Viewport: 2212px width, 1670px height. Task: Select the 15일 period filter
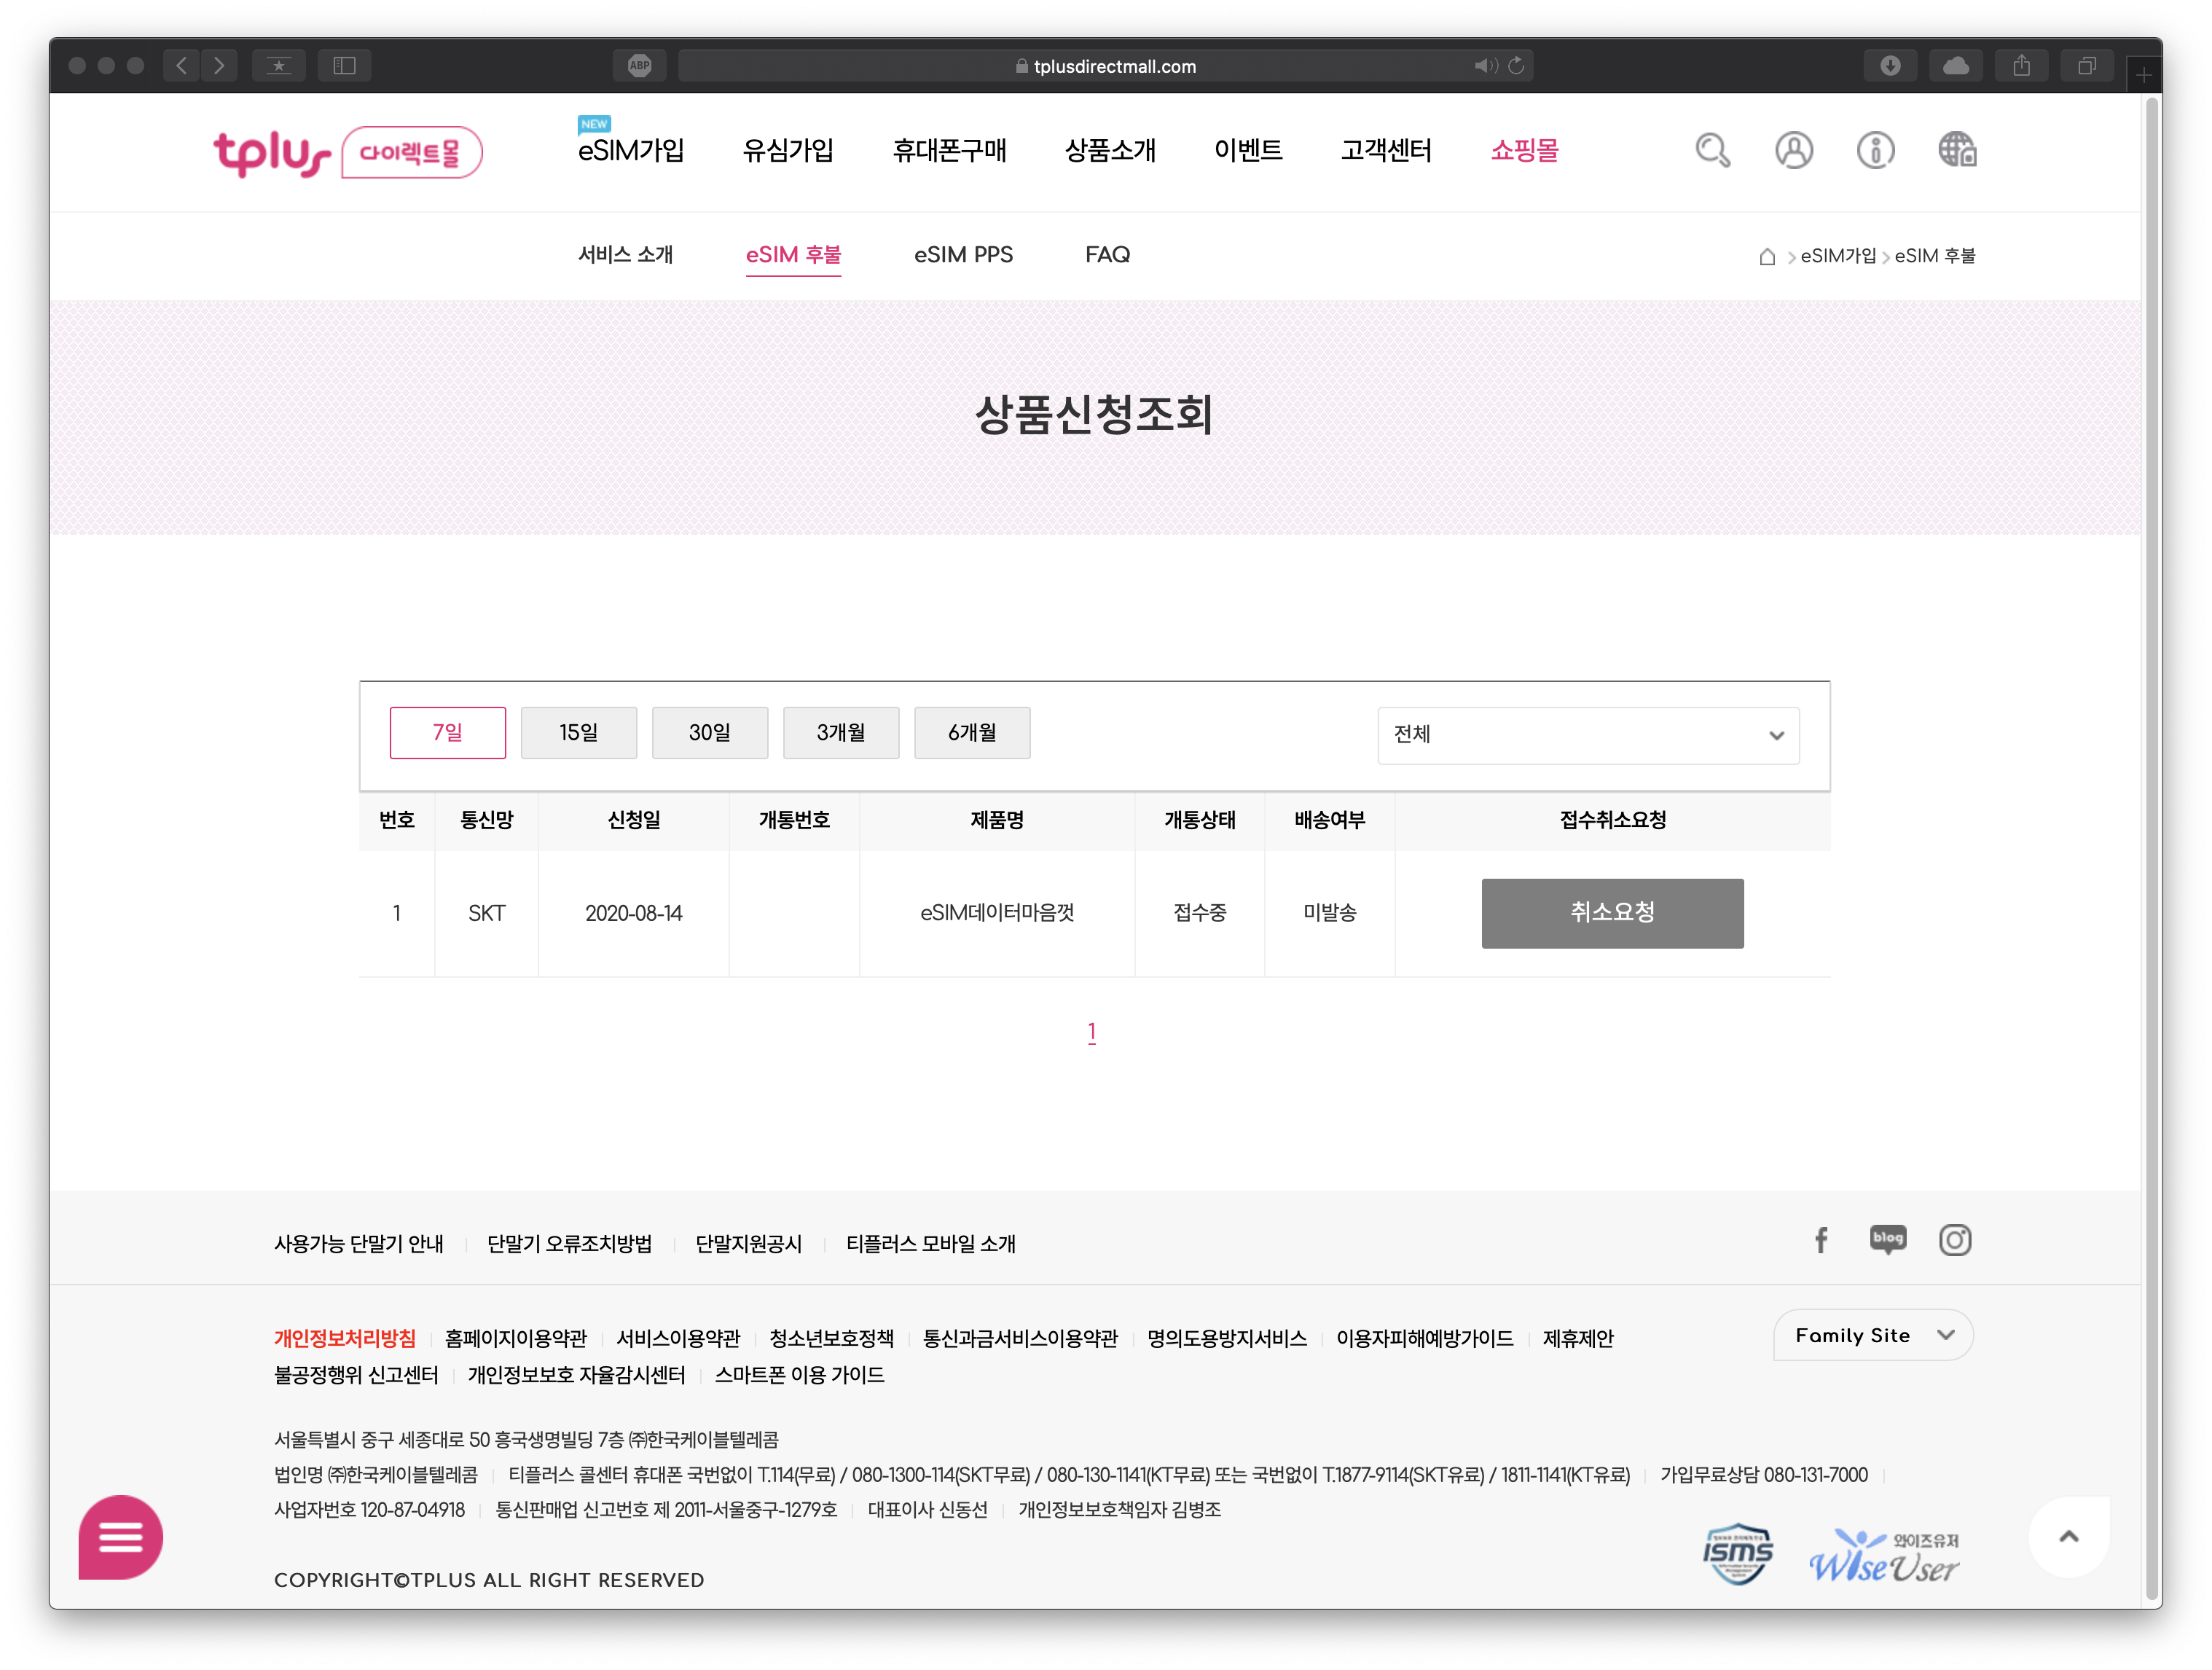[x=578, y=733]
